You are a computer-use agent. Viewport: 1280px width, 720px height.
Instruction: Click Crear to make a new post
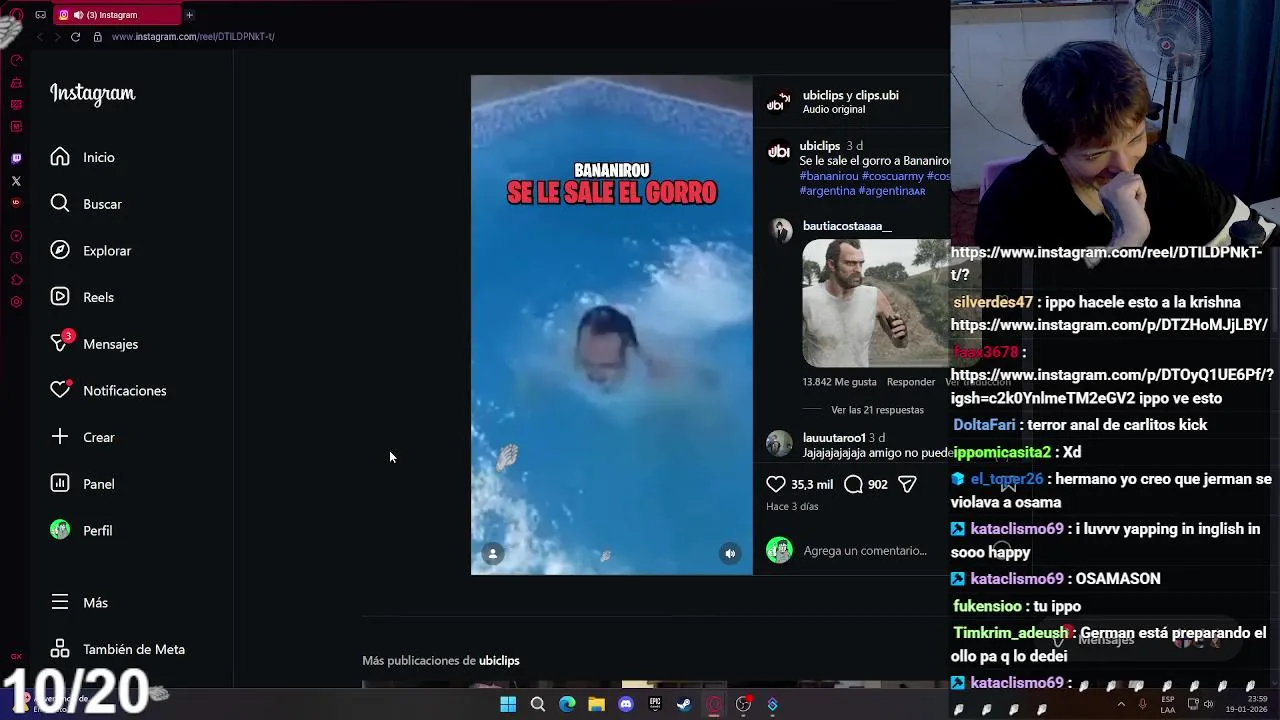coord(82,437)
